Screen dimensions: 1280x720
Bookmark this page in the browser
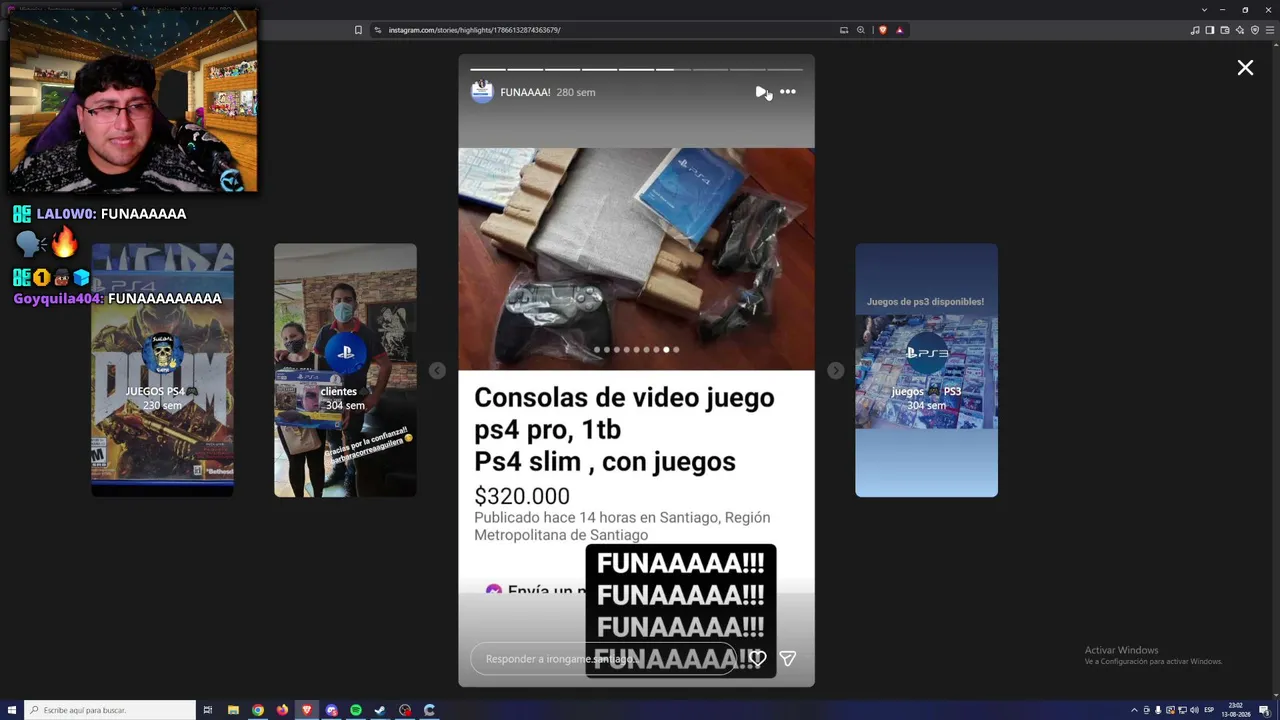point(358,30)
